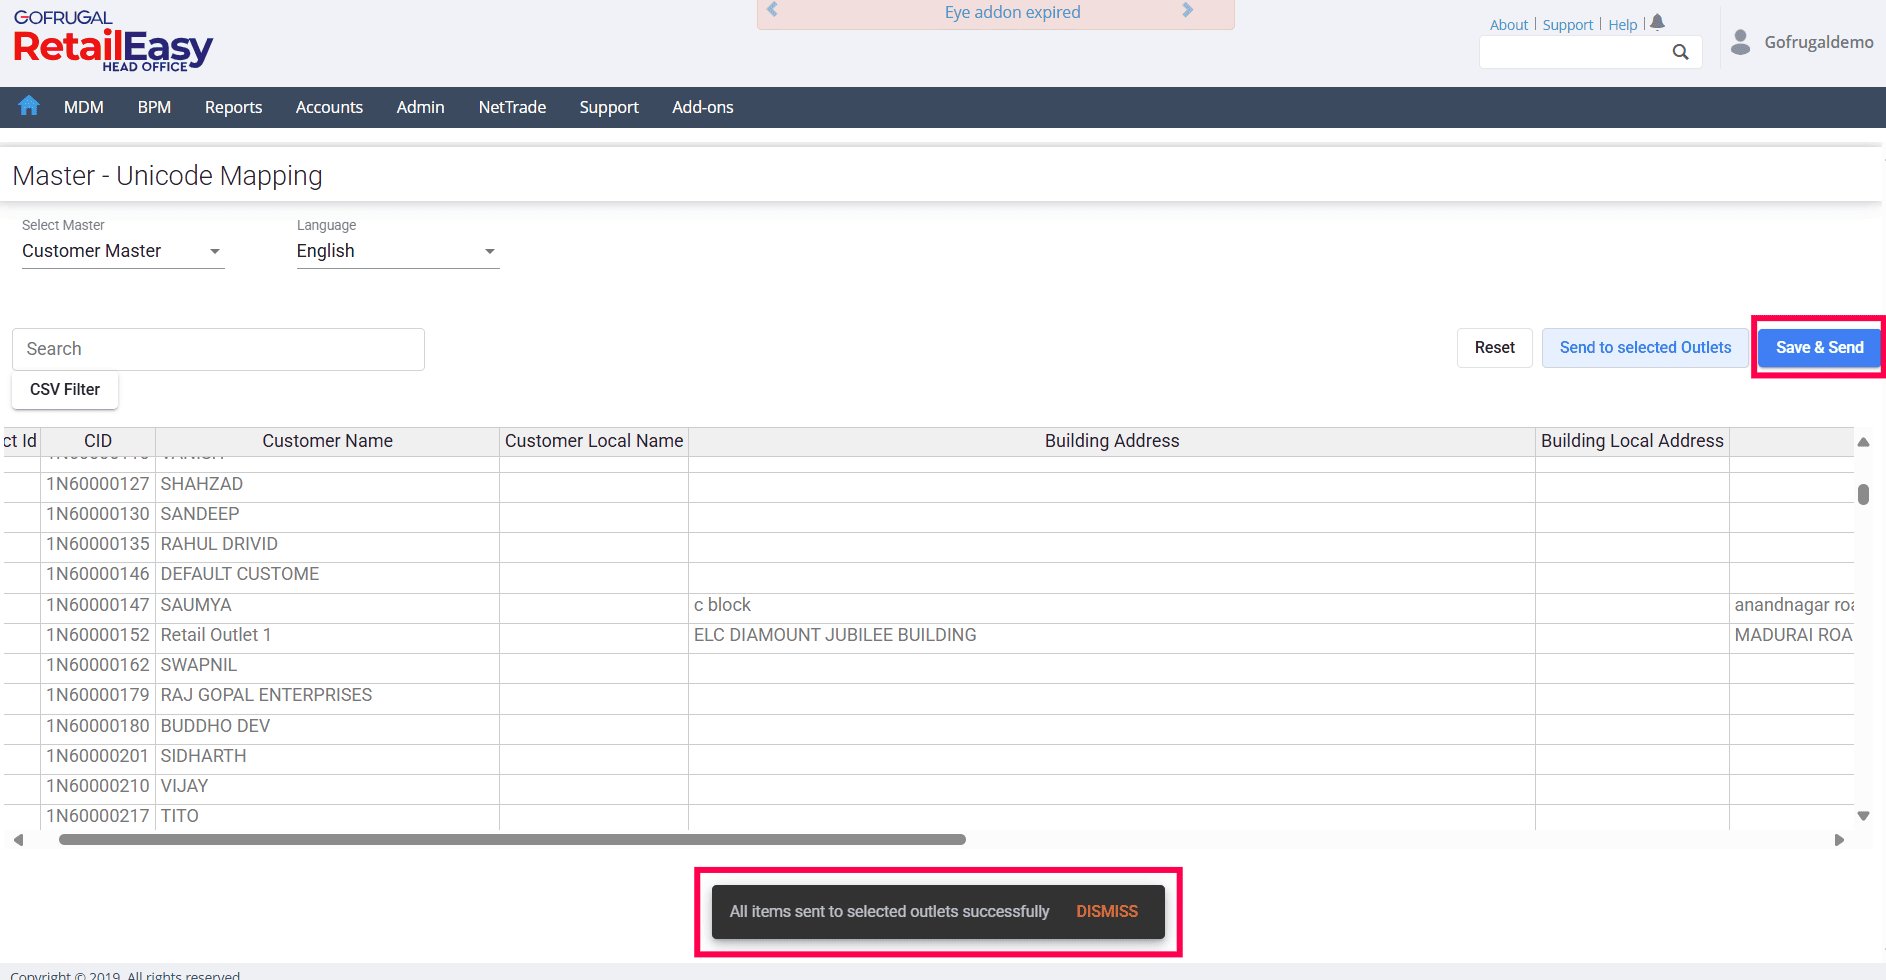Viewport: 1886px width, 980px height.
Task: Click the vertical table scrollbar thumb
Action: (1863, 494)
